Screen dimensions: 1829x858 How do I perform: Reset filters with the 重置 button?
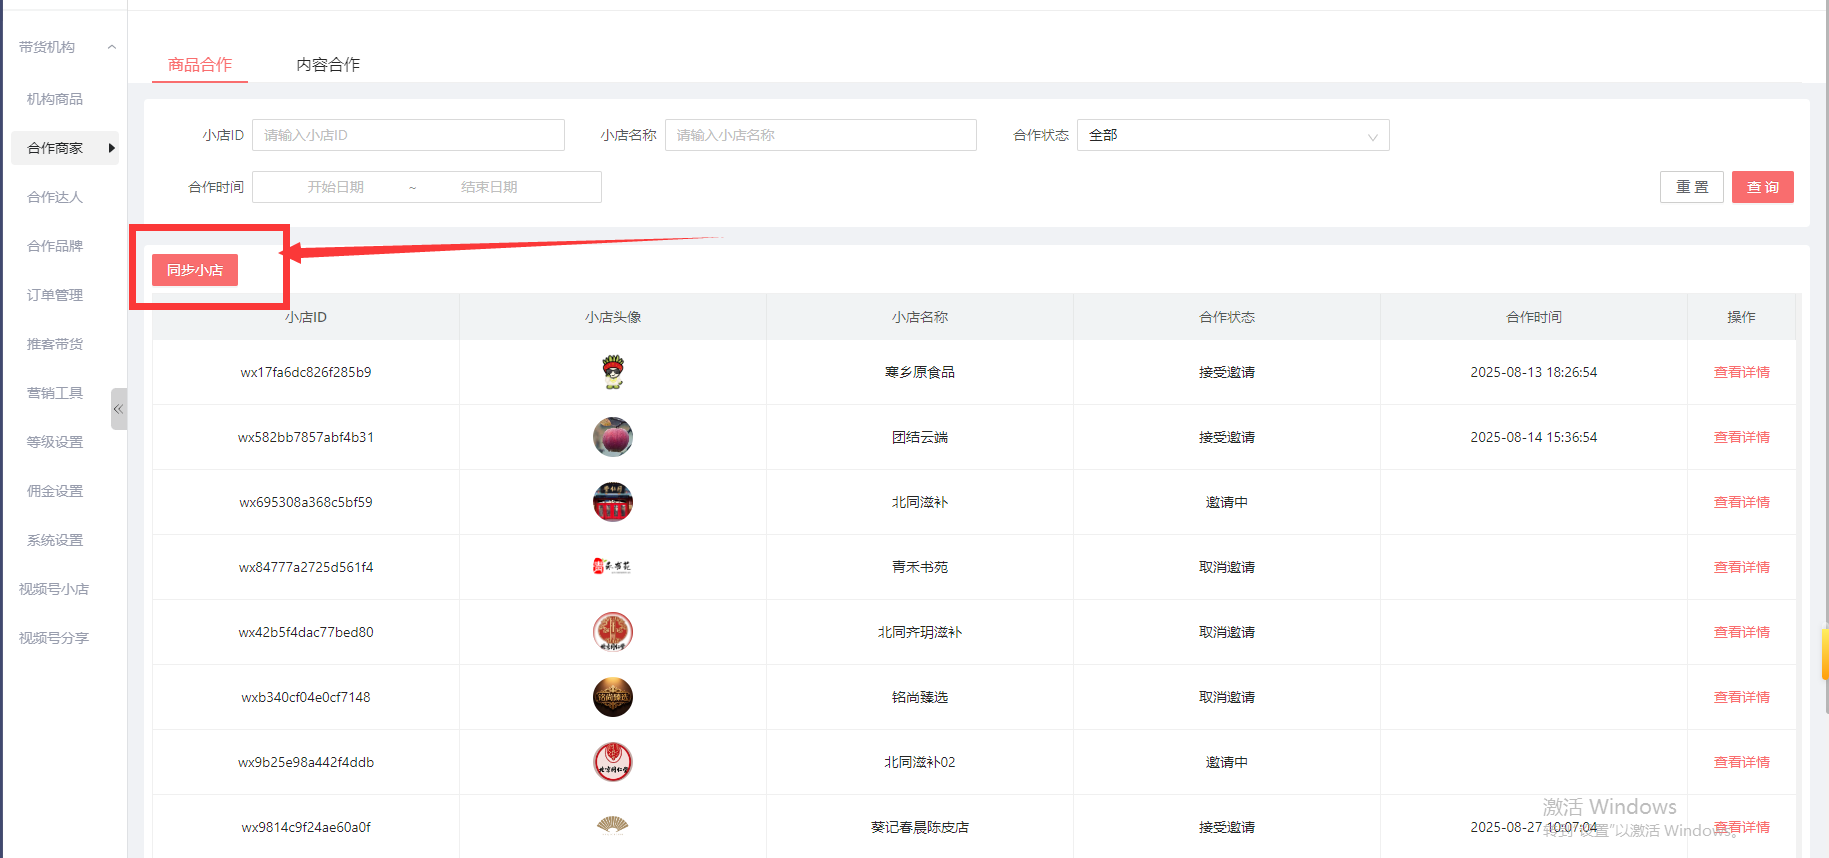coord(1691,187)
